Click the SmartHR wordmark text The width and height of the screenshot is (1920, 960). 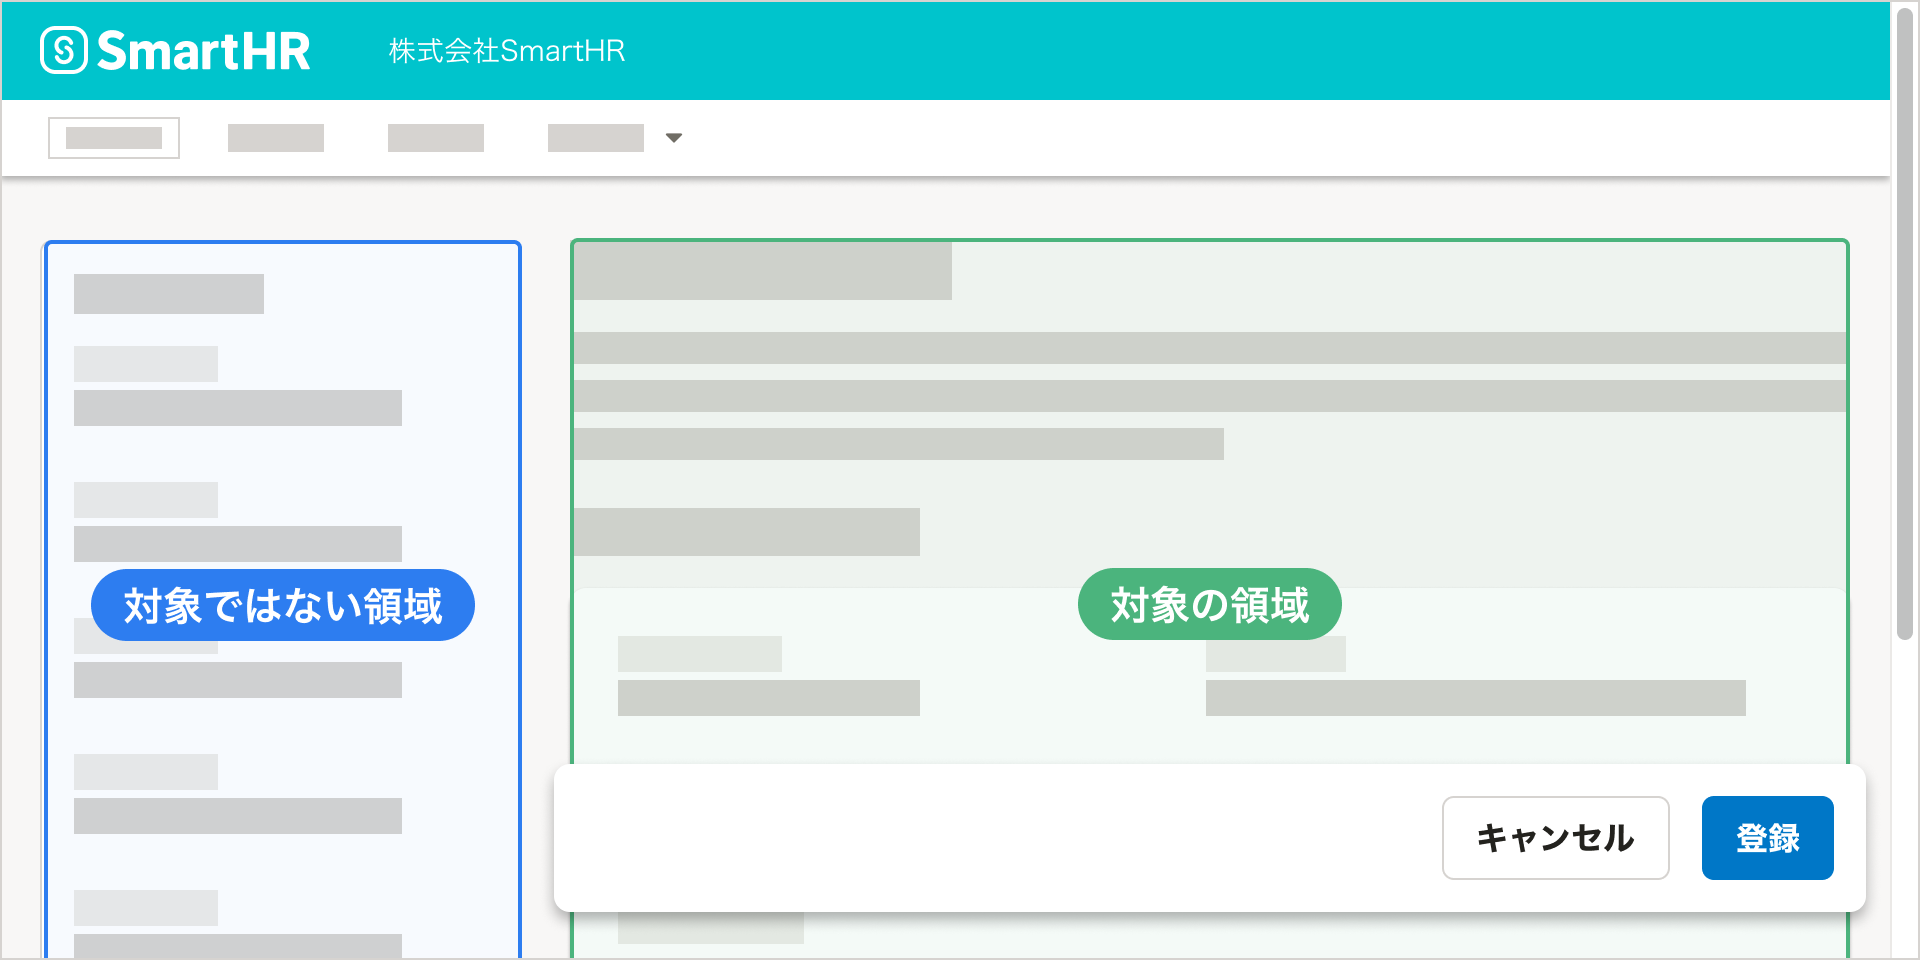[x=204, y=51]
